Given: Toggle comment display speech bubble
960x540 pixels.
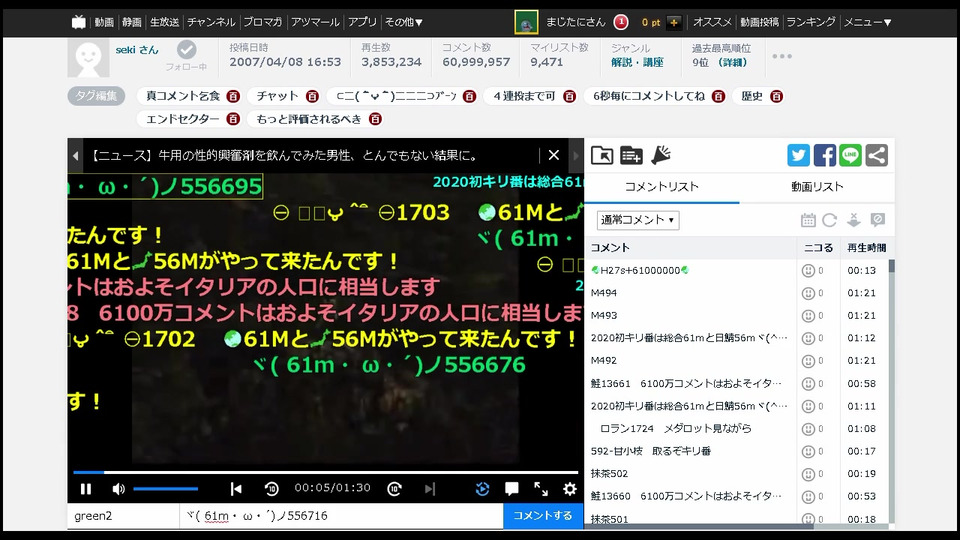Looking at the screenshot, I should pyautogui.click(x=512, y=489).
